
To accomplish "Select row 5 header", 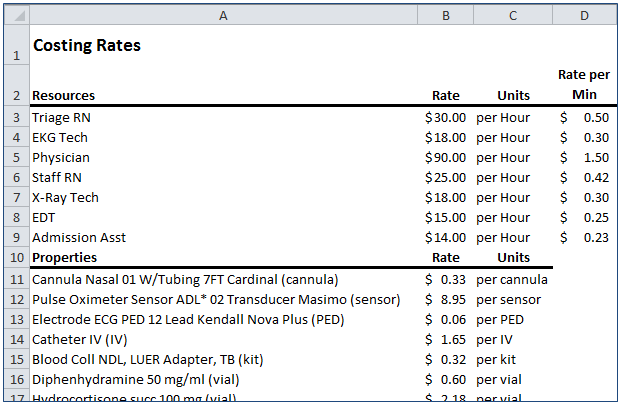I will [x=16, y=157].
